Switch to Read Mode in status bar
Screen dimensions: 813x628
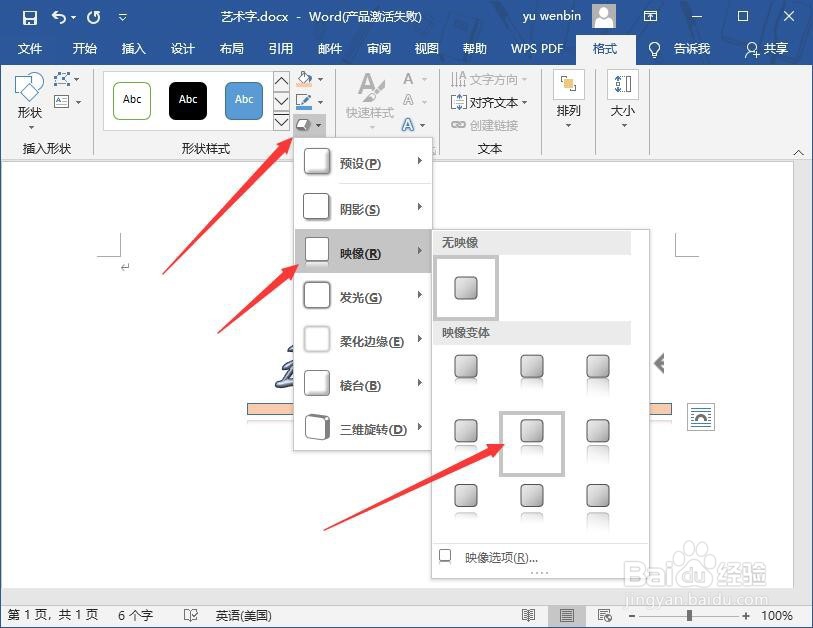530,615
